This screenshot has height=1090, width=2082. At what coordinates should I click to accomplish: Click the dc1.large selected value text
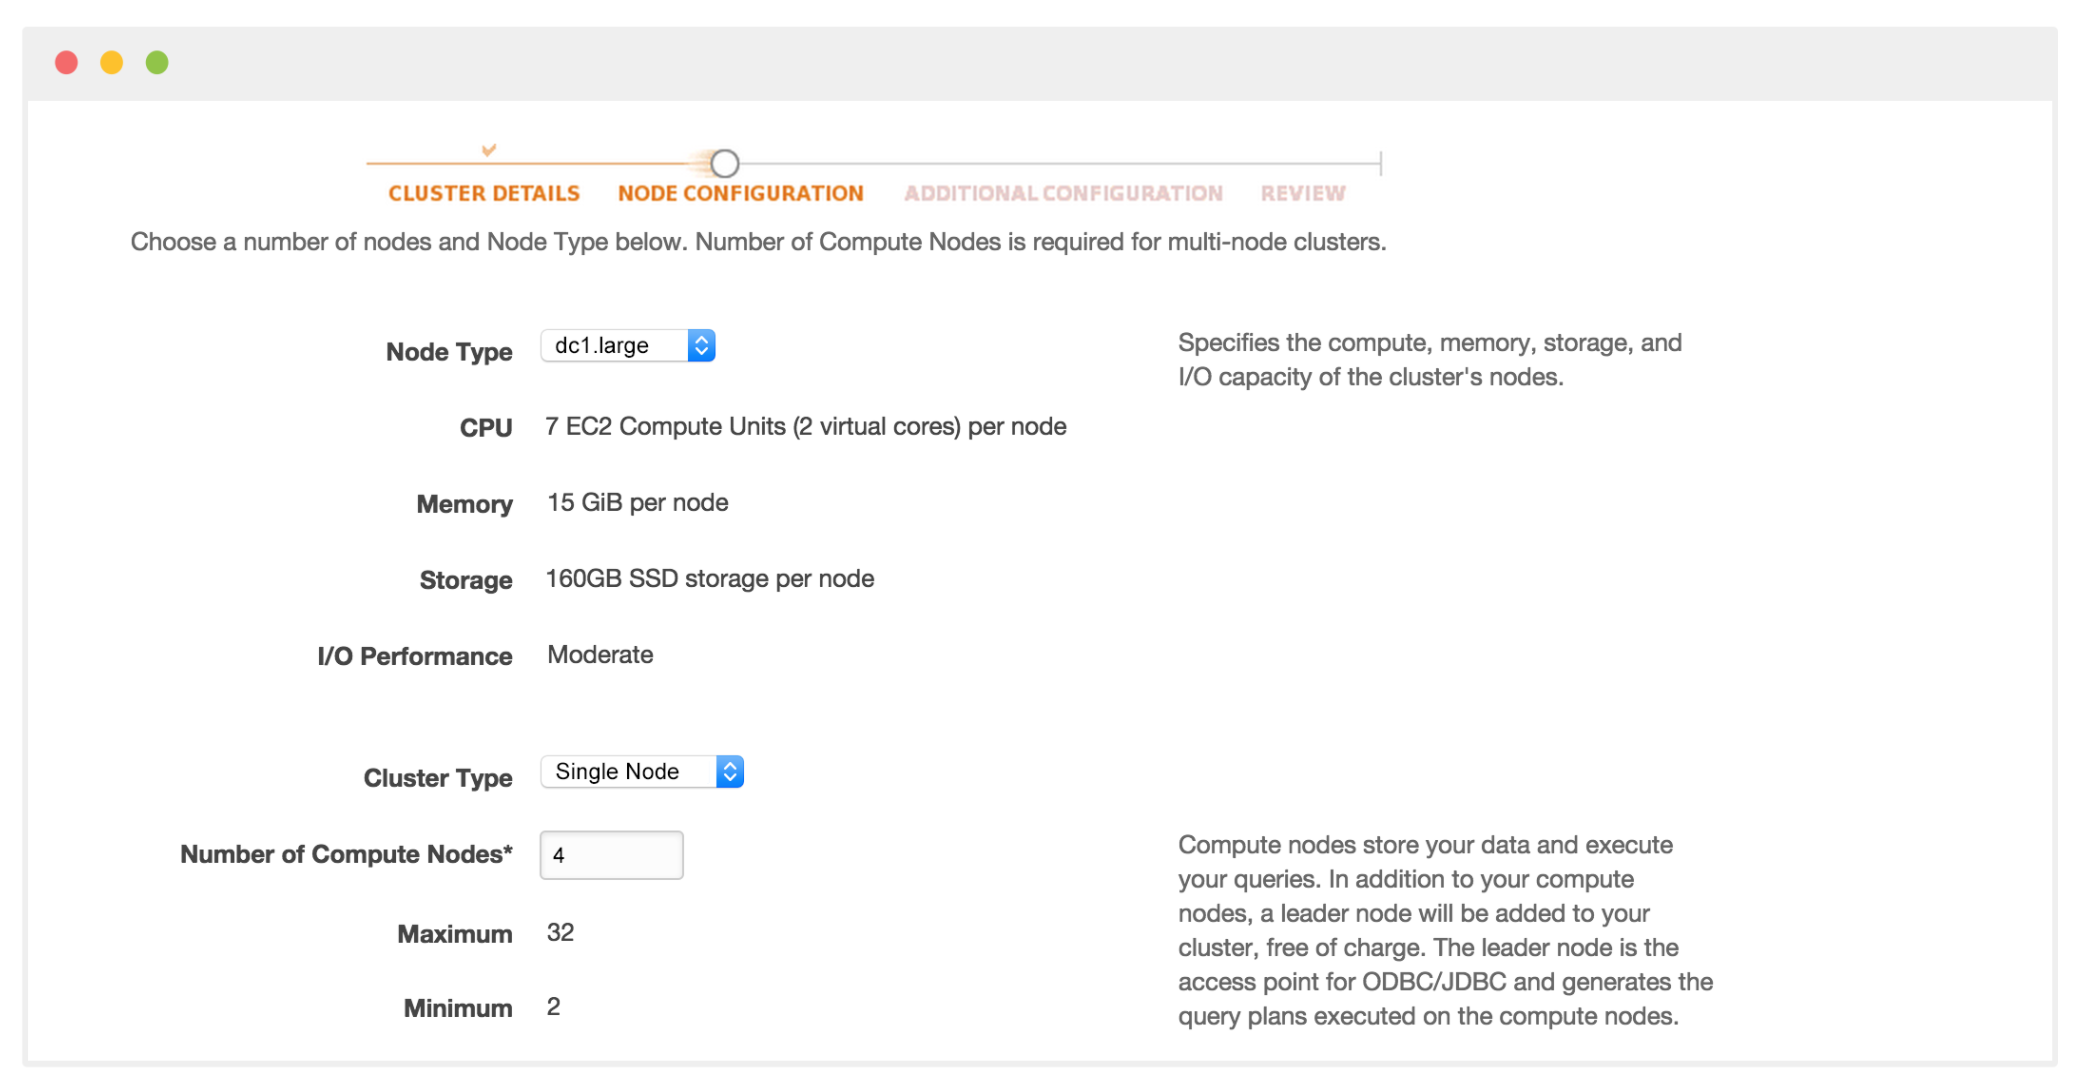(x=600, y=345)
